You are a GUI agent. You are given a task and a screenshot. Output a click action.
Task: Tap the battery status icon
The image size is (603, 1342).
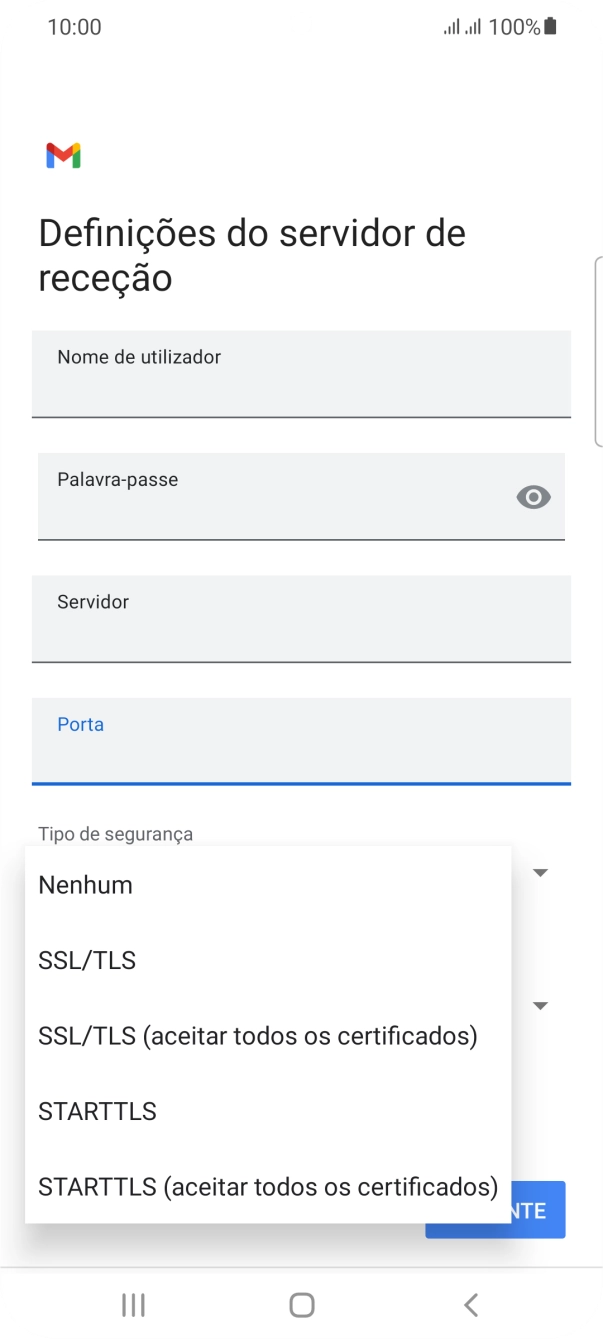549,26
